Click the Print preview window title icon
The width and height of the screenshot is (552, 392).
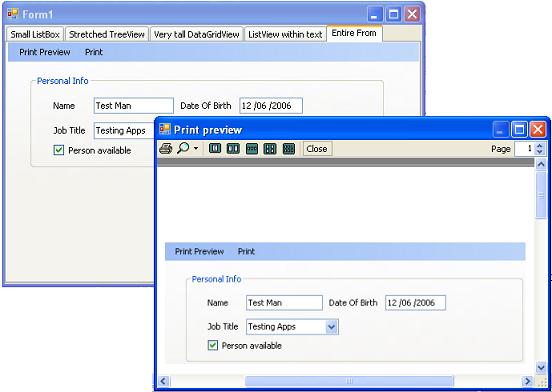[x=165, y=129]
